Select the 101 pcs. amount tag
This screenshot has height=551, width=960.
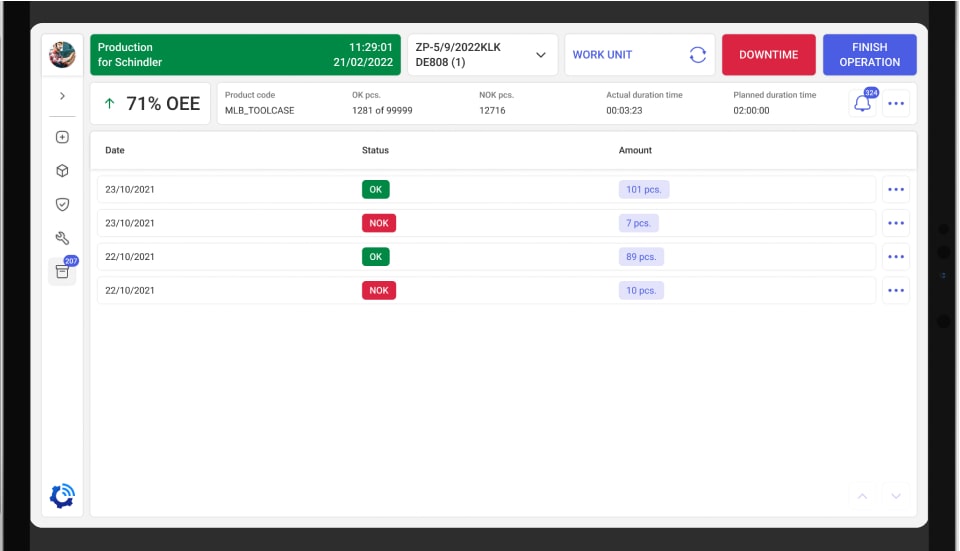pos(643,189)
